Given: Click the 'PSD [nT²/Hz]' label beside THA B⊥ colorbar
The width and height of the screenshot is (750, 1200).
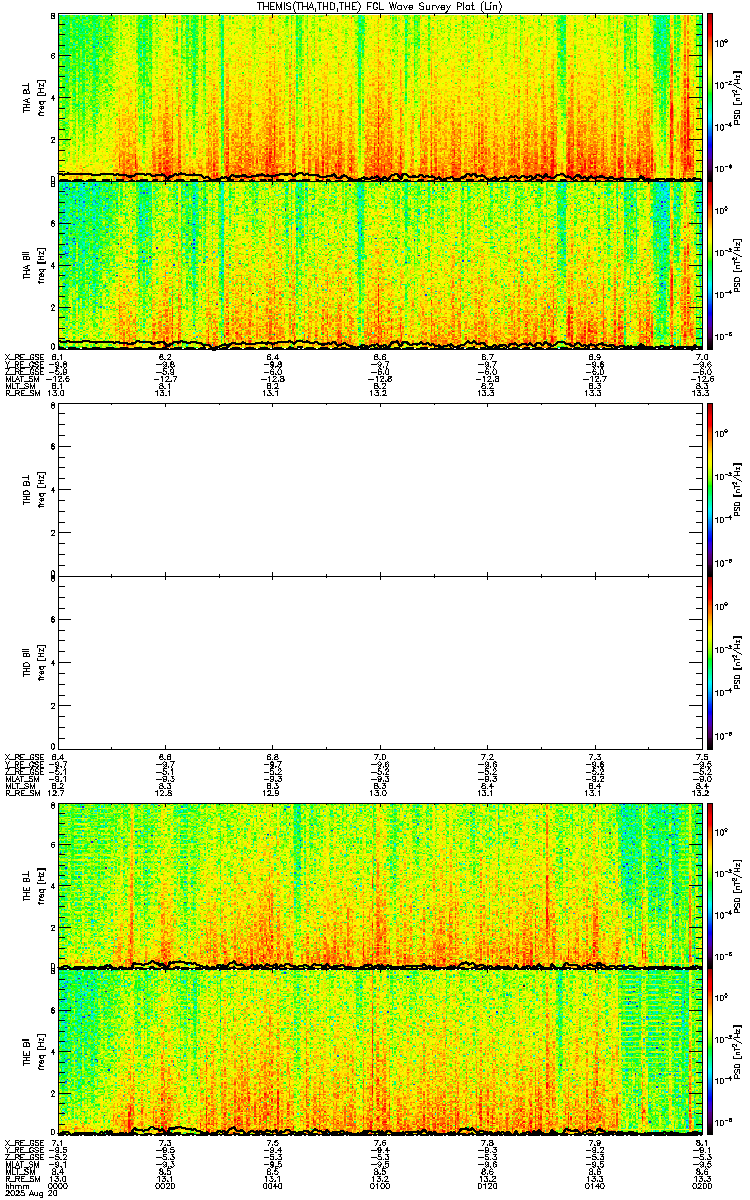Looking at the screenshot, I should (738, 96).
